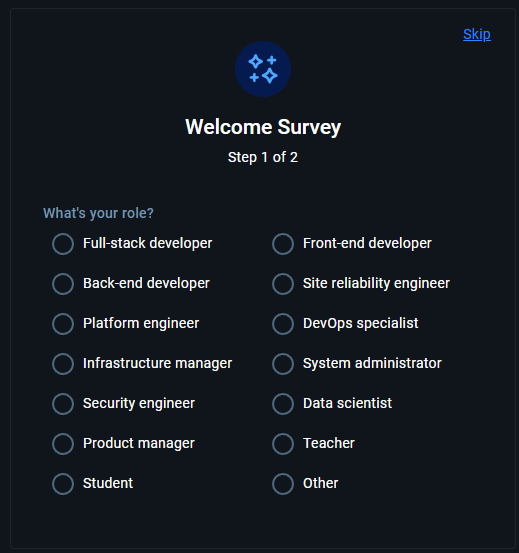Select Back-end developer as your role

pyautogui.click(x=63, y=284)
